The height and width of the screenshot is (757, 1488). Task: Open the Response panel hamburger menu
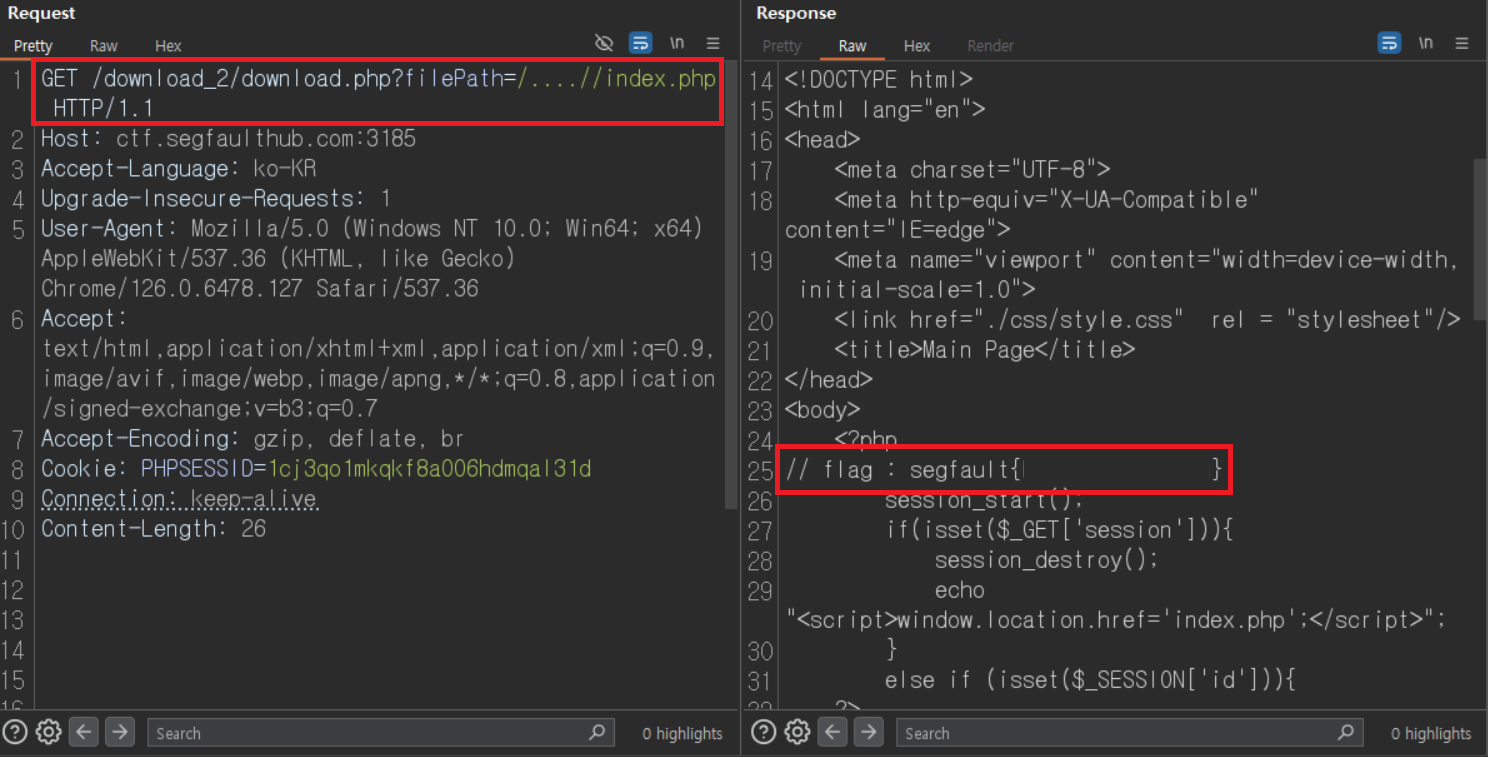1462,43
